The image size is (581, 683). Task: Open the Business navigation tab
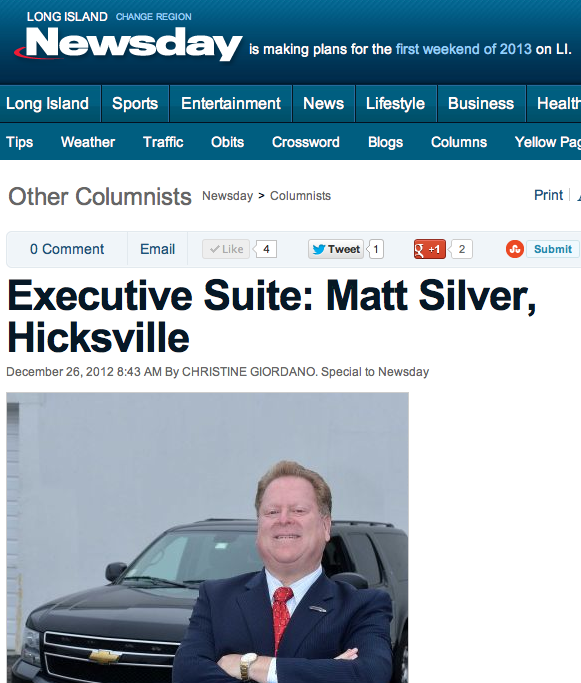pos(481,104)
